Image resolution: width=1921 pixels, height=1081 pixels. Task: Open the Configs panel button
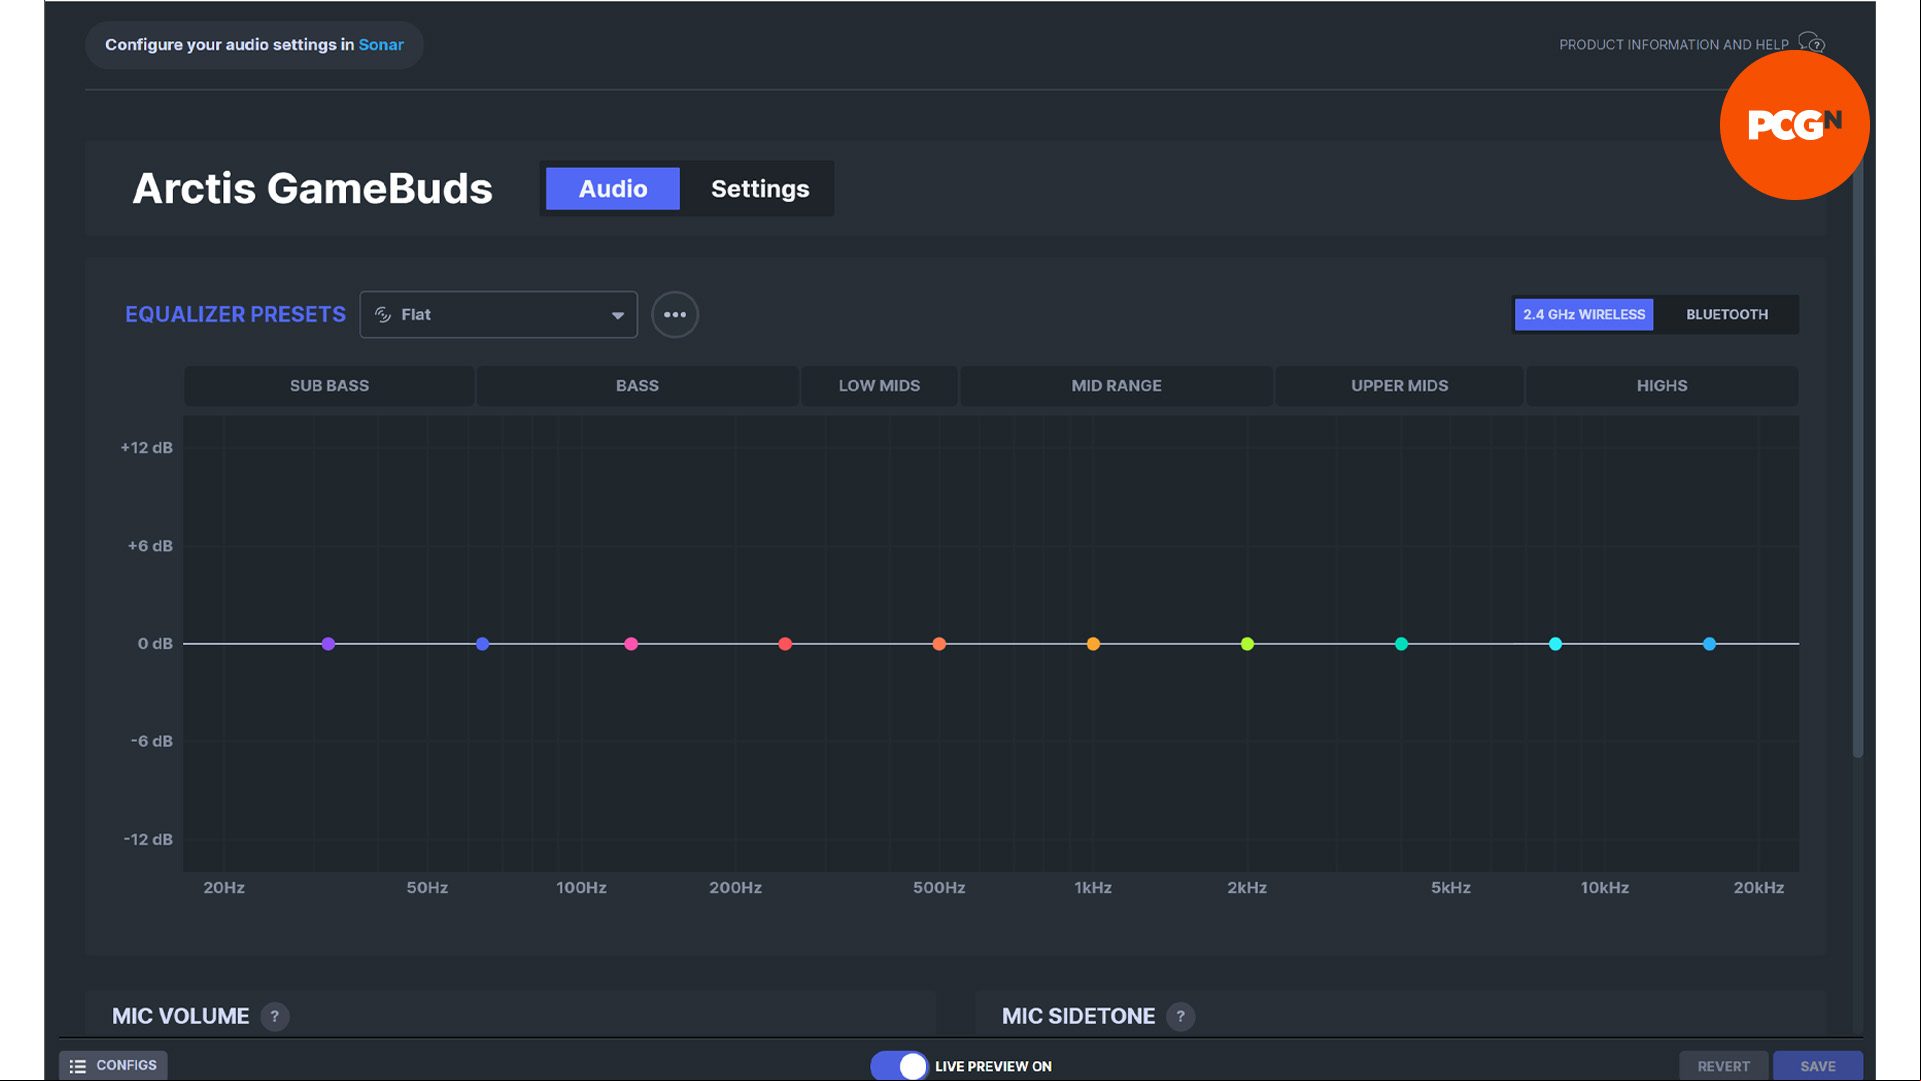(113, 1066)
